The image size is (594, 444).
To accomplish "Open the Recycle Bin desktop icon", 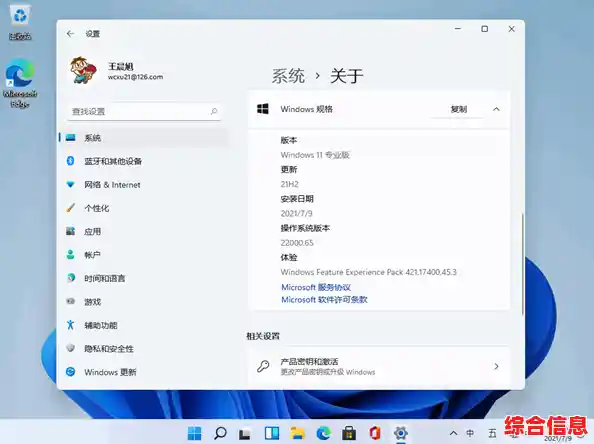I will click(20, 23).
